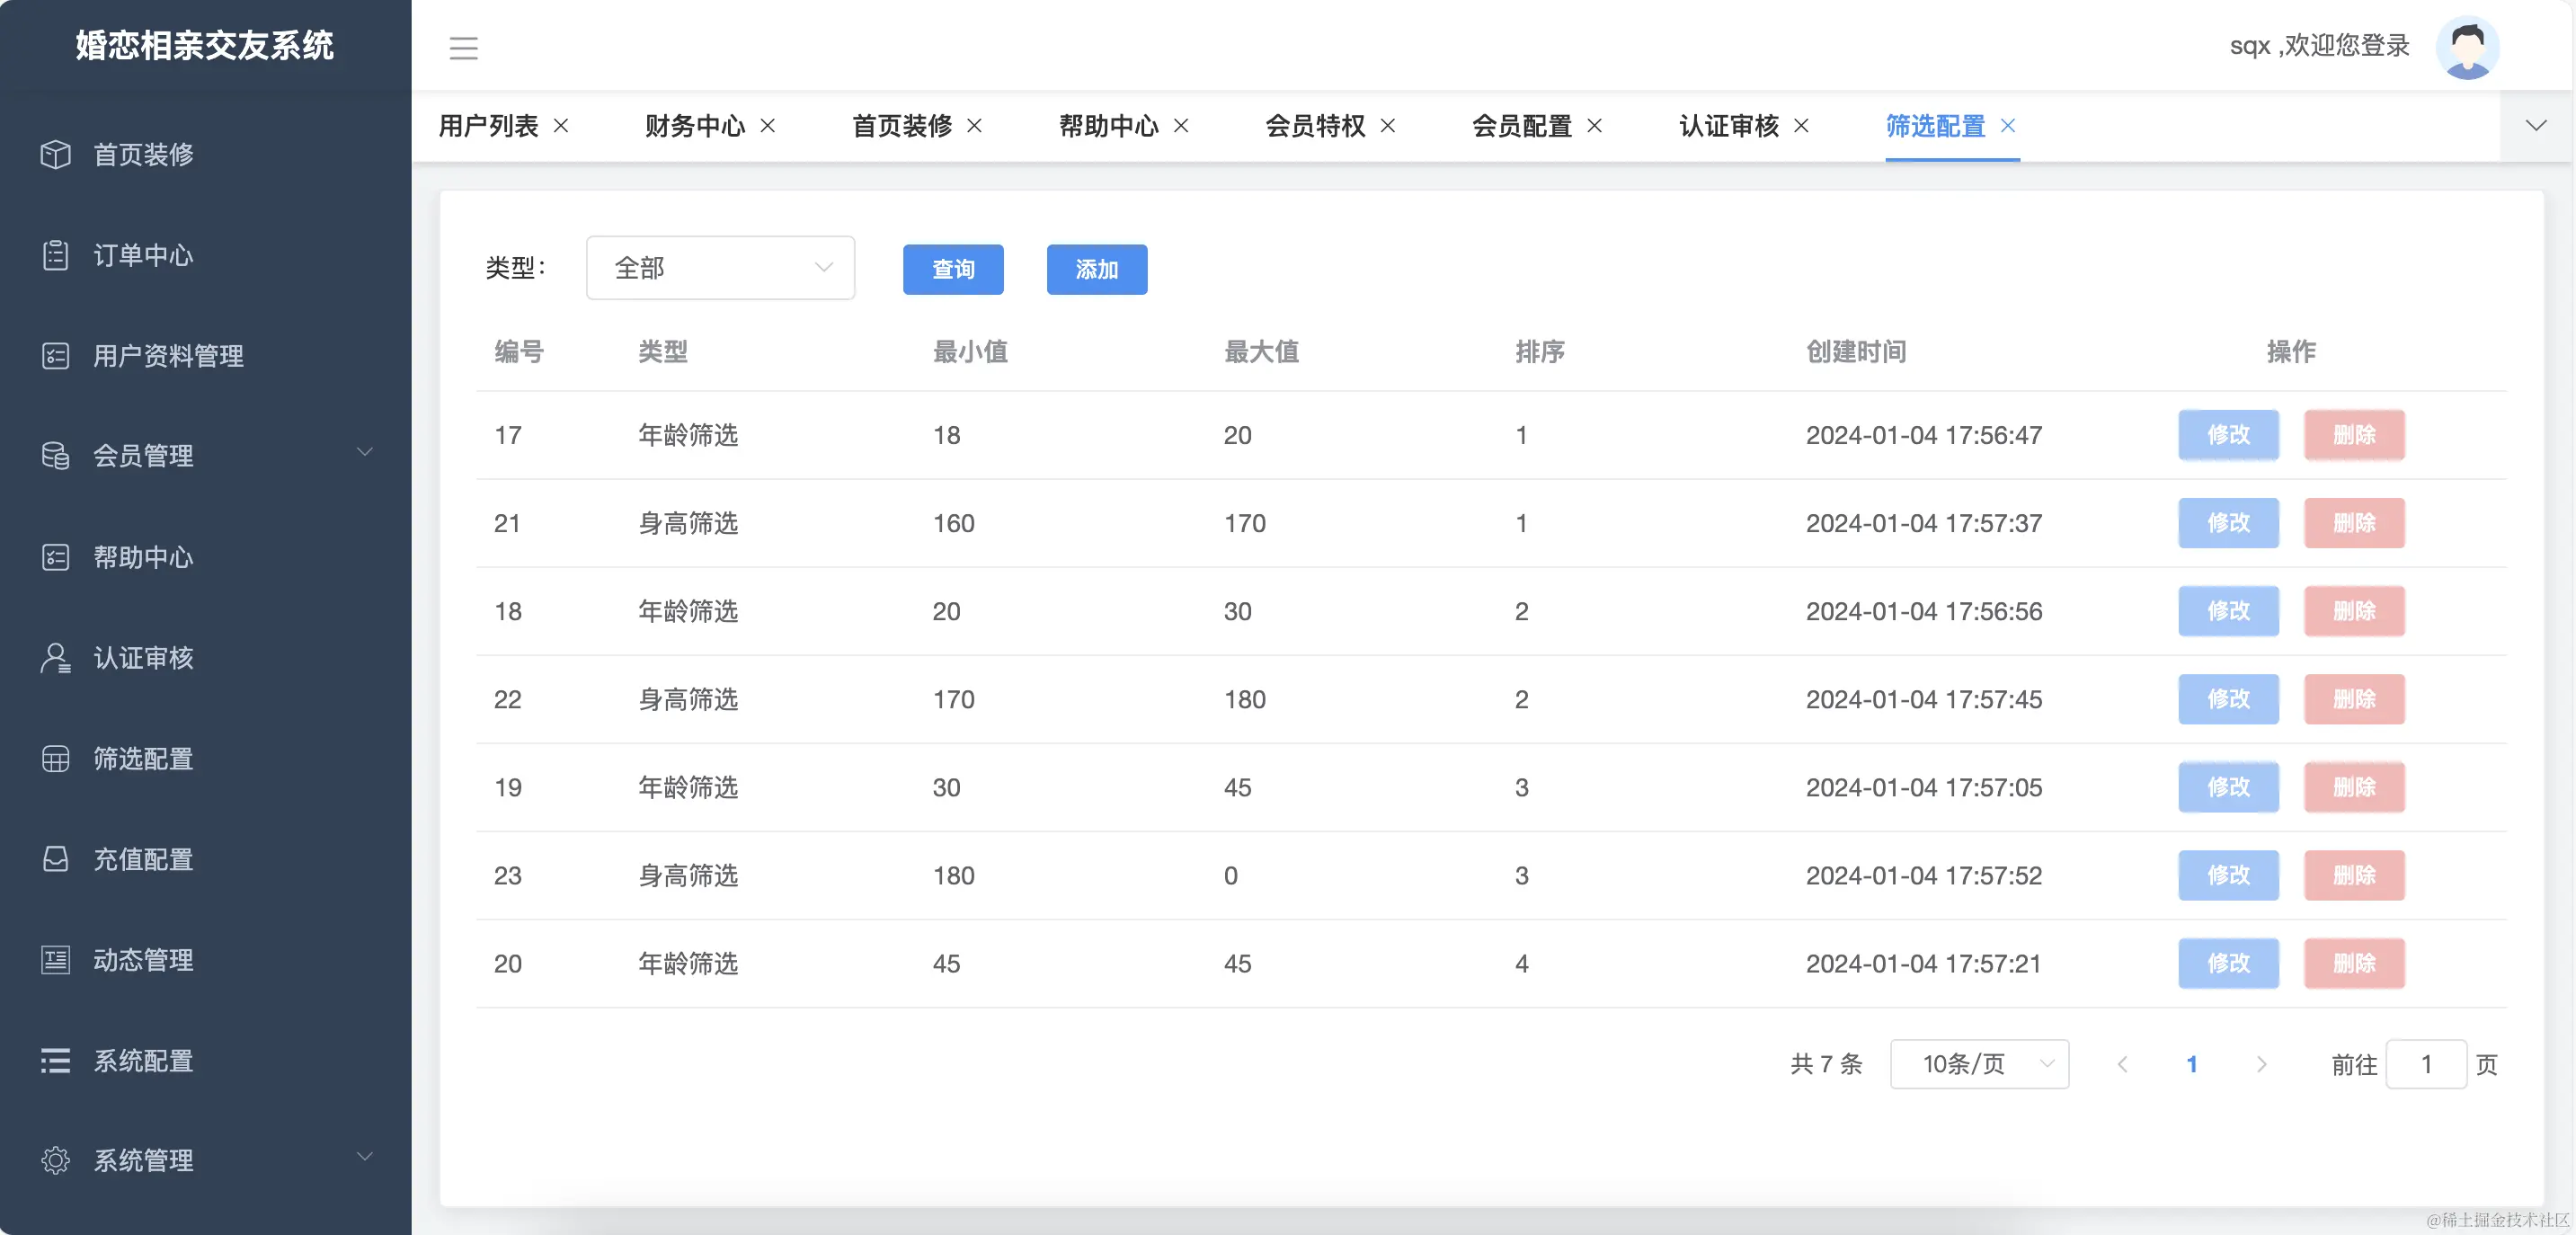Click the 添加 button to add a filter

[1096, 269]
